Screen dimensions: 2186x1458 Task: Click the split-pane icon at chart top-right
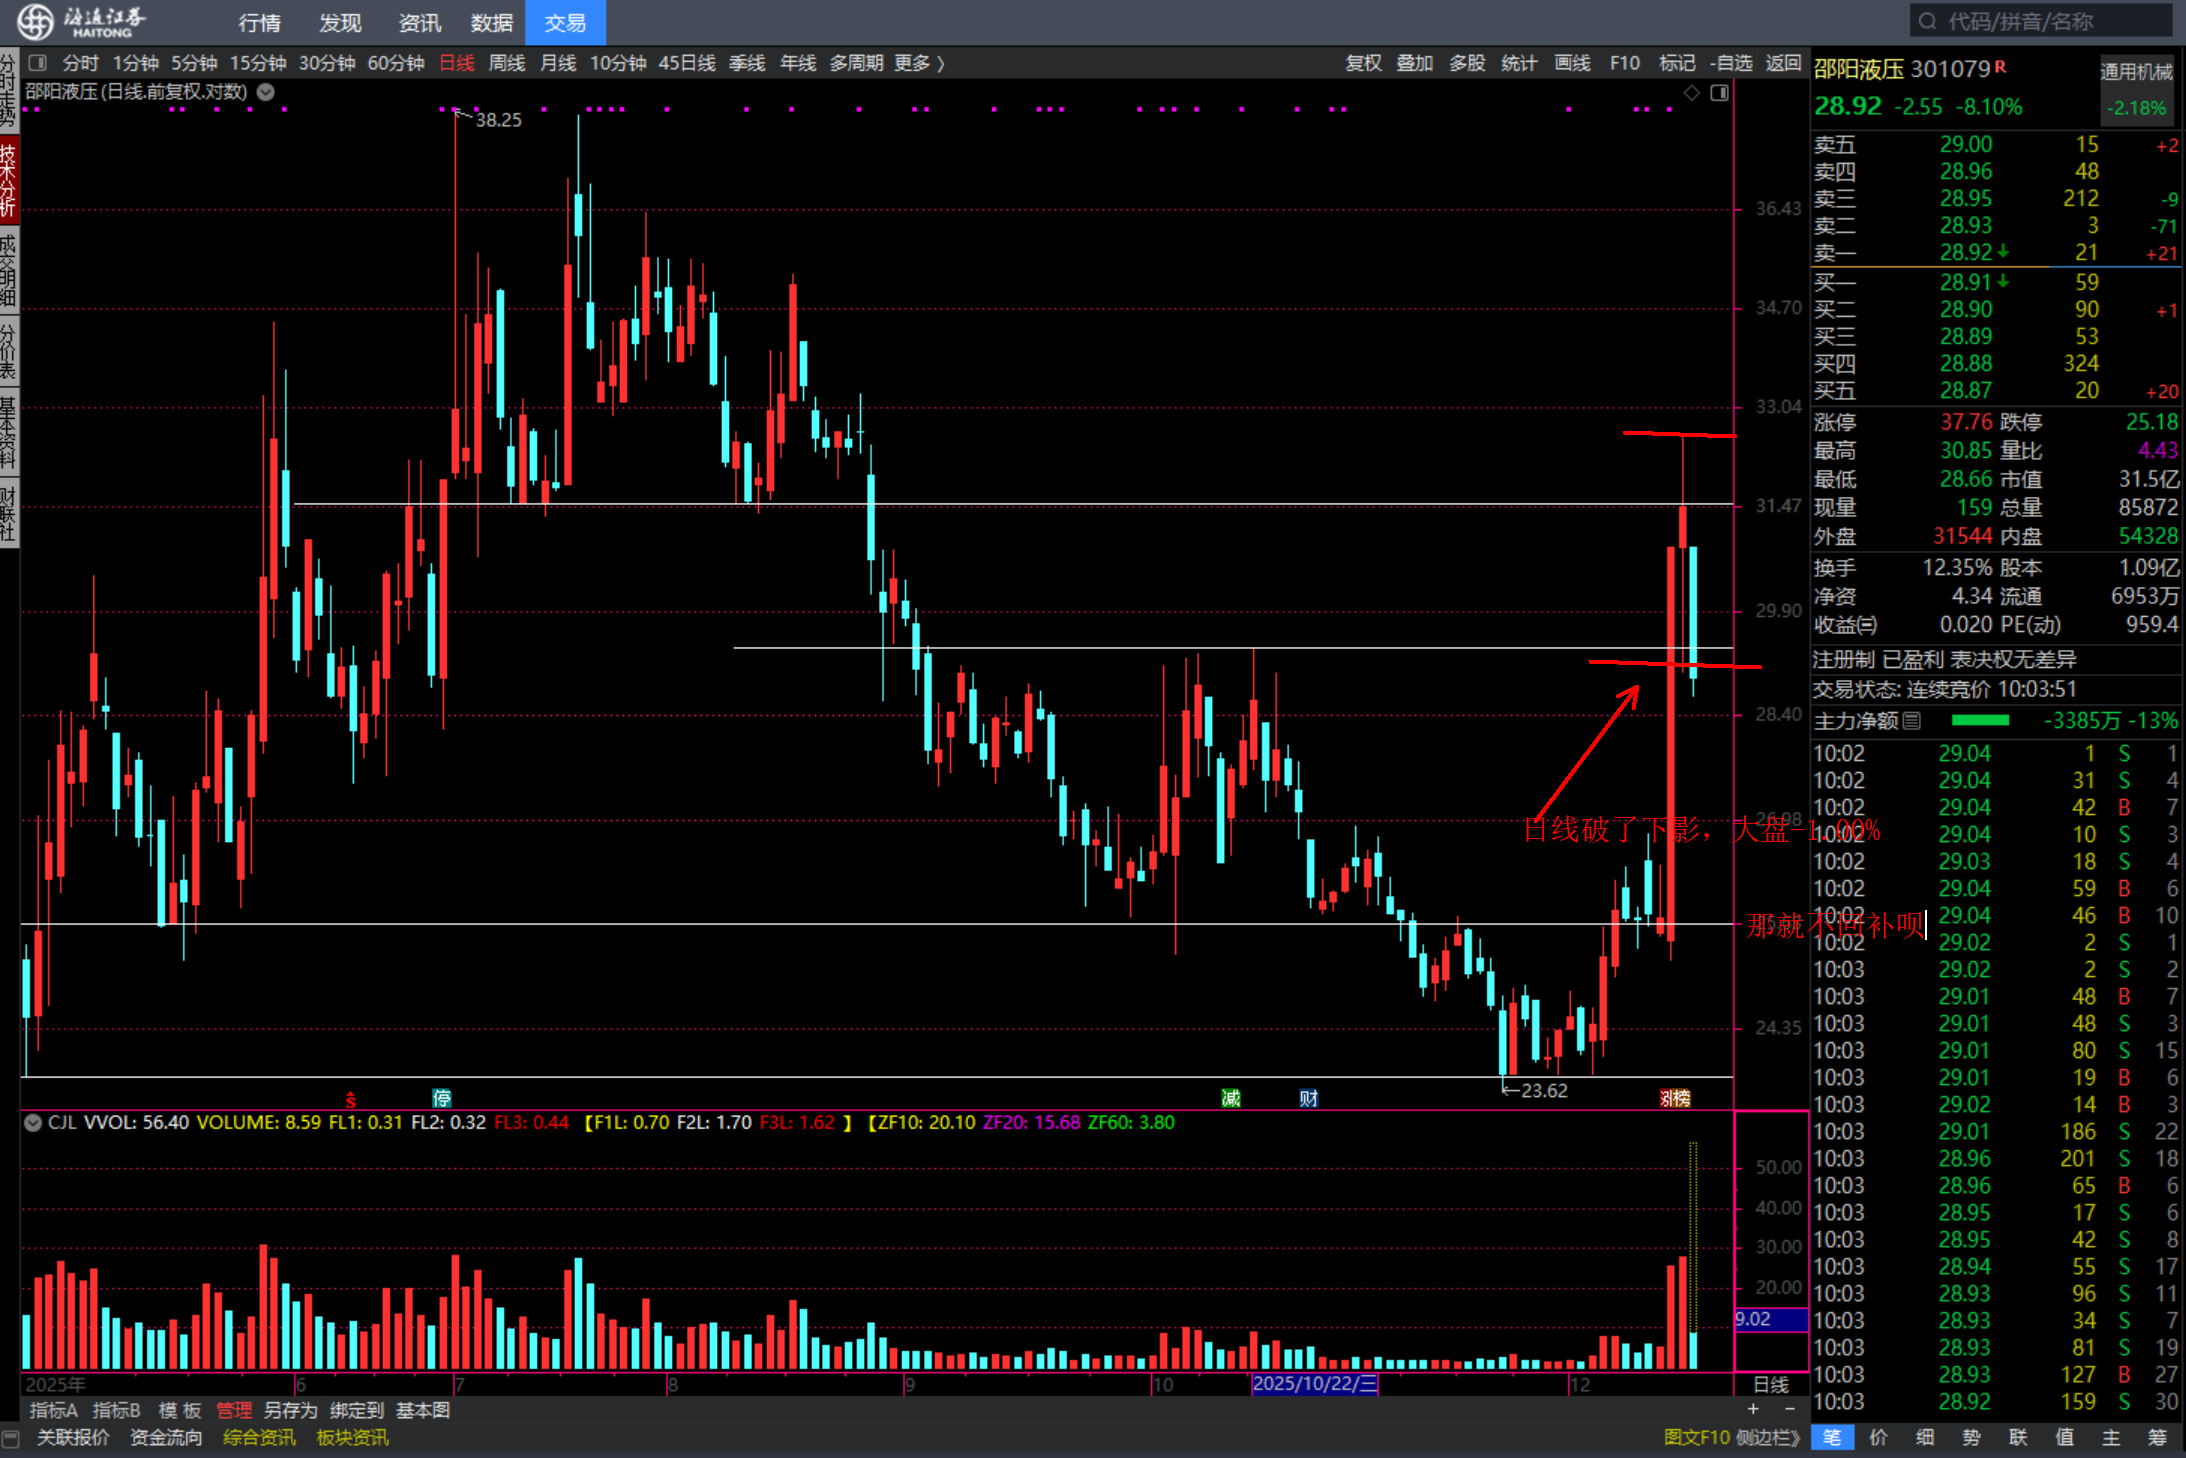pos(1719,93)
